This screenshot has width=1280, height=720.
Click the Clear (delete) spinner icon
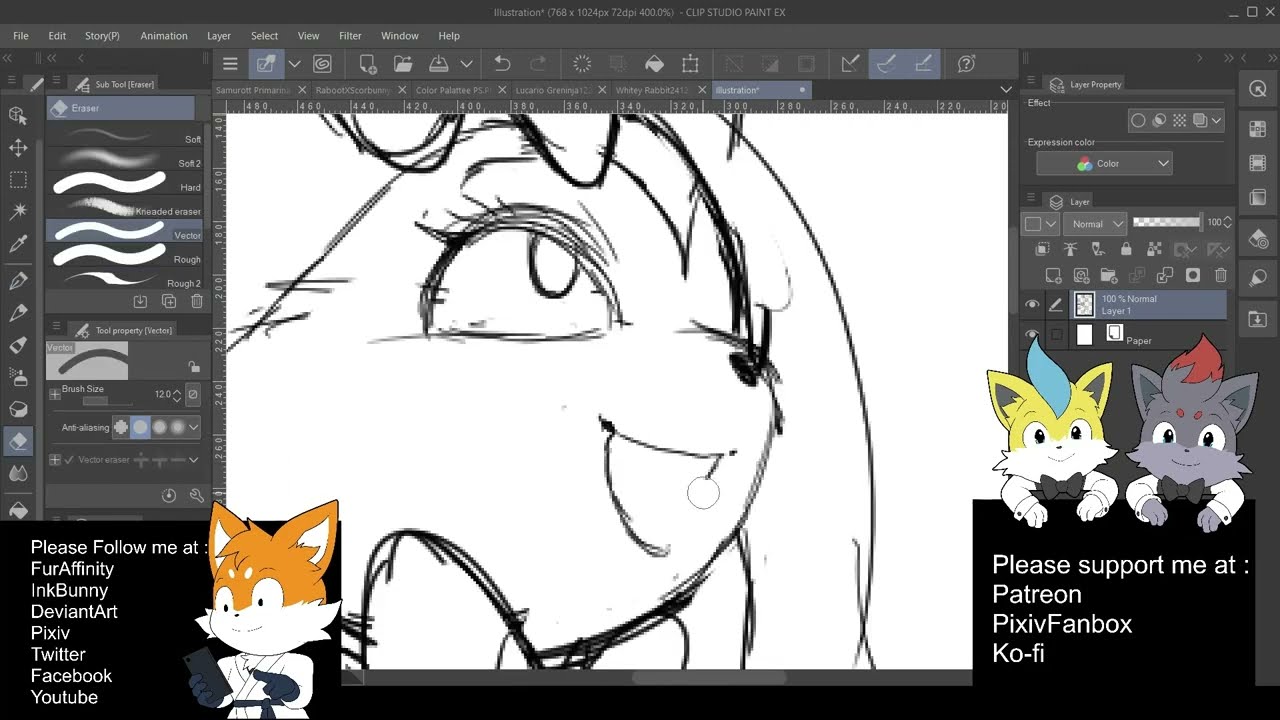pyautogui.click(x=582, y=64)
